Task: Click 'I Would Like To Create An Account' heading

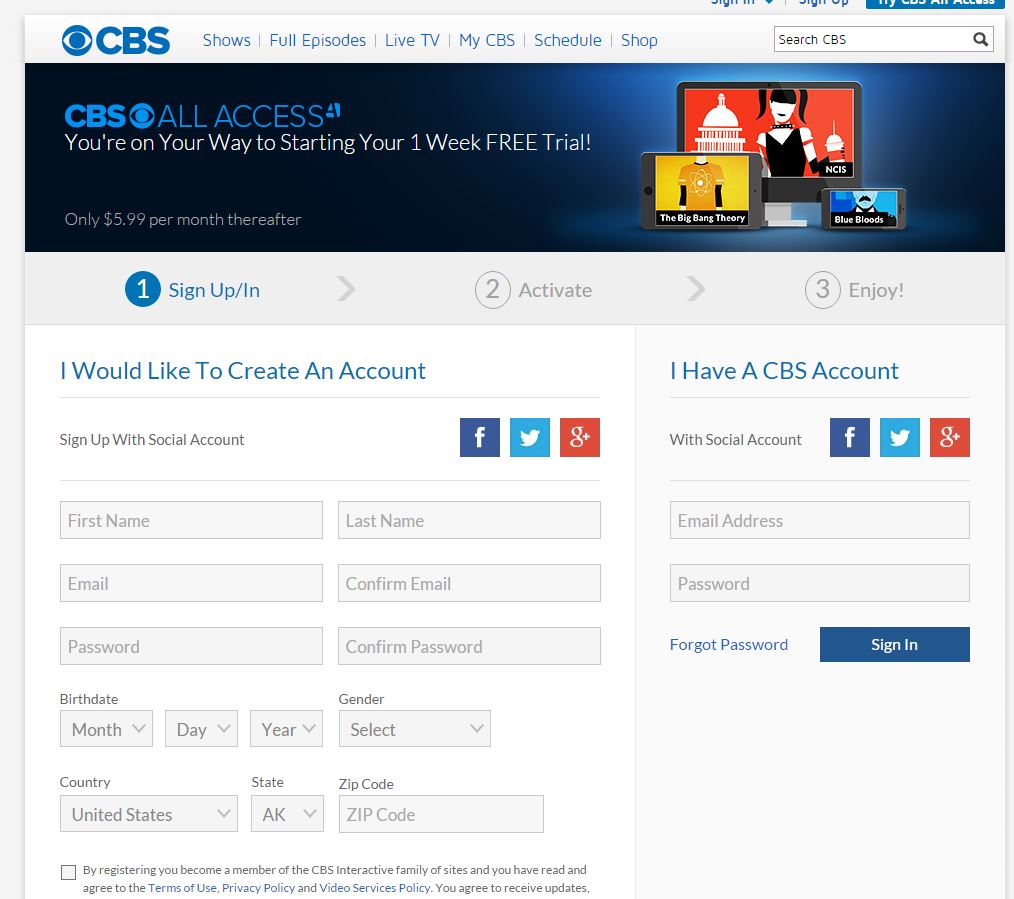Action: click(x=243, y=371)
